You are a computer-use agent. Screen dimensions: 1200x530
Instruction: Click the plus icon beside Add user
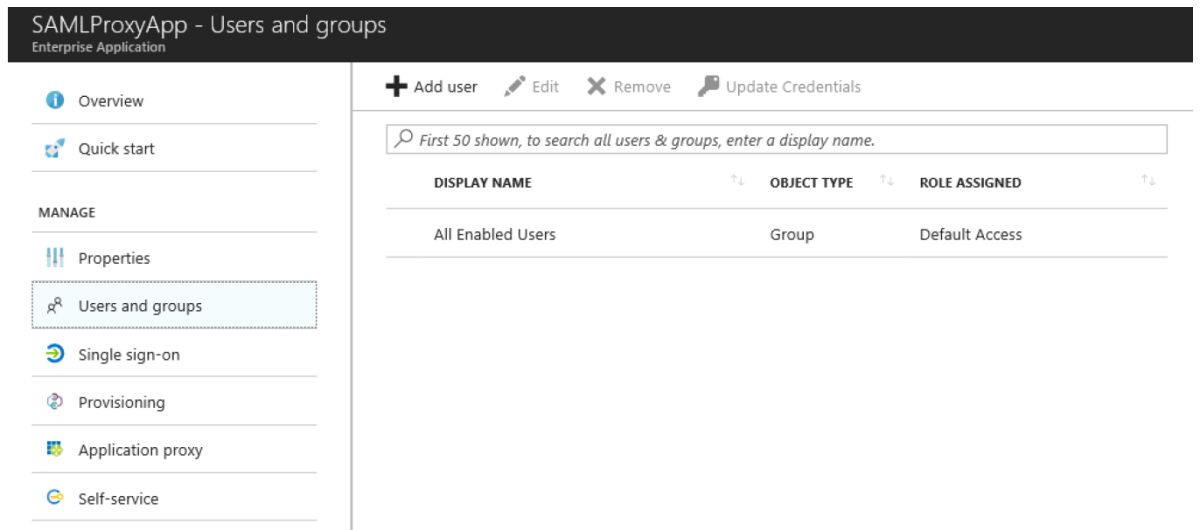click(x=397, y=87)
